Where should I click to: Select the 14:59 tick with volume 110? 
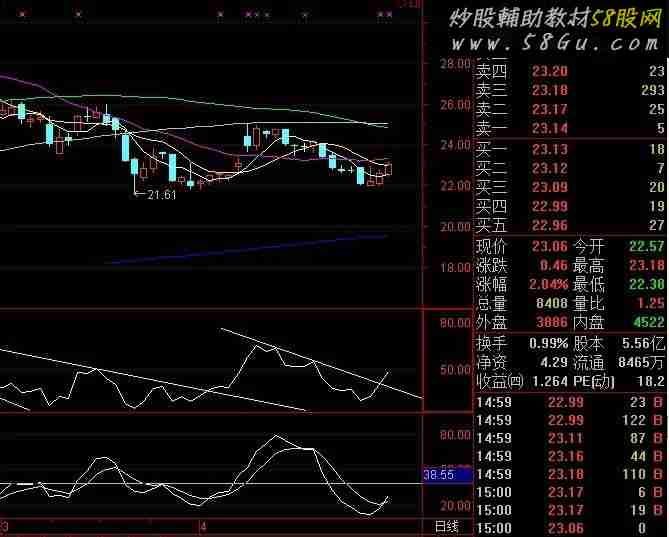coord(570,474)
